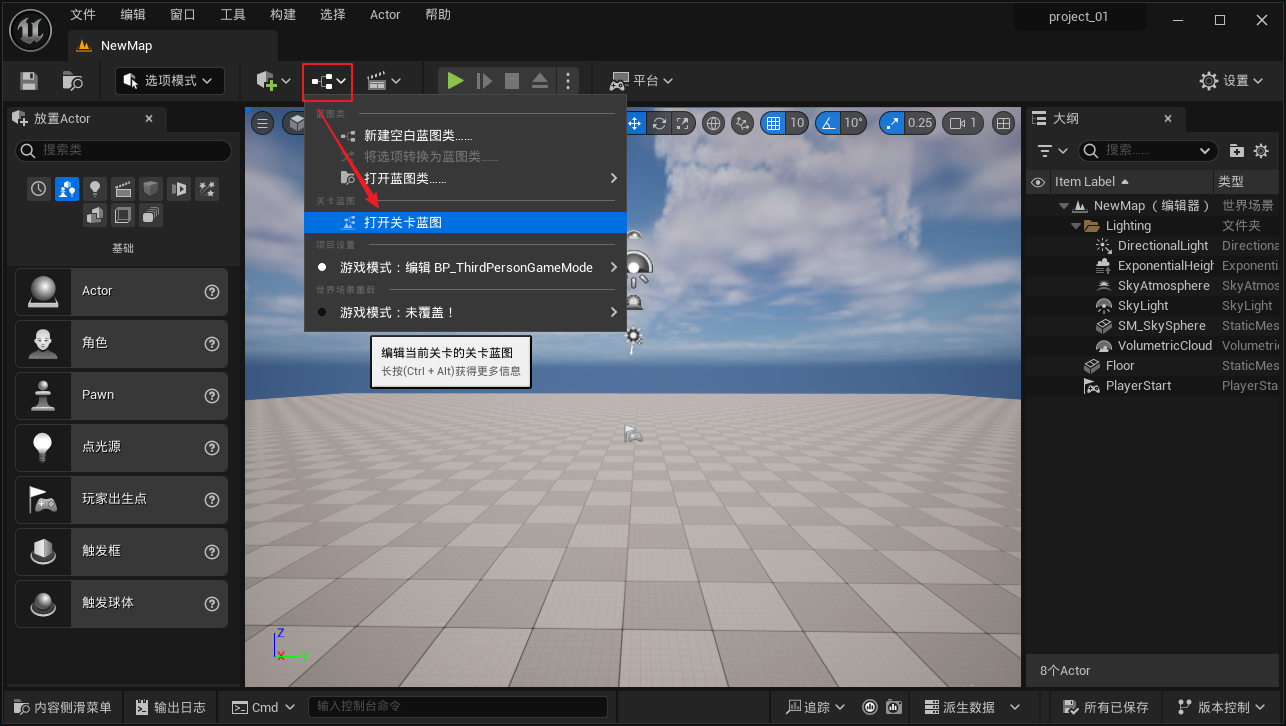Open the 文件 menu
The width and height of the screenshot is (1286, 726).
click(83, 15)
